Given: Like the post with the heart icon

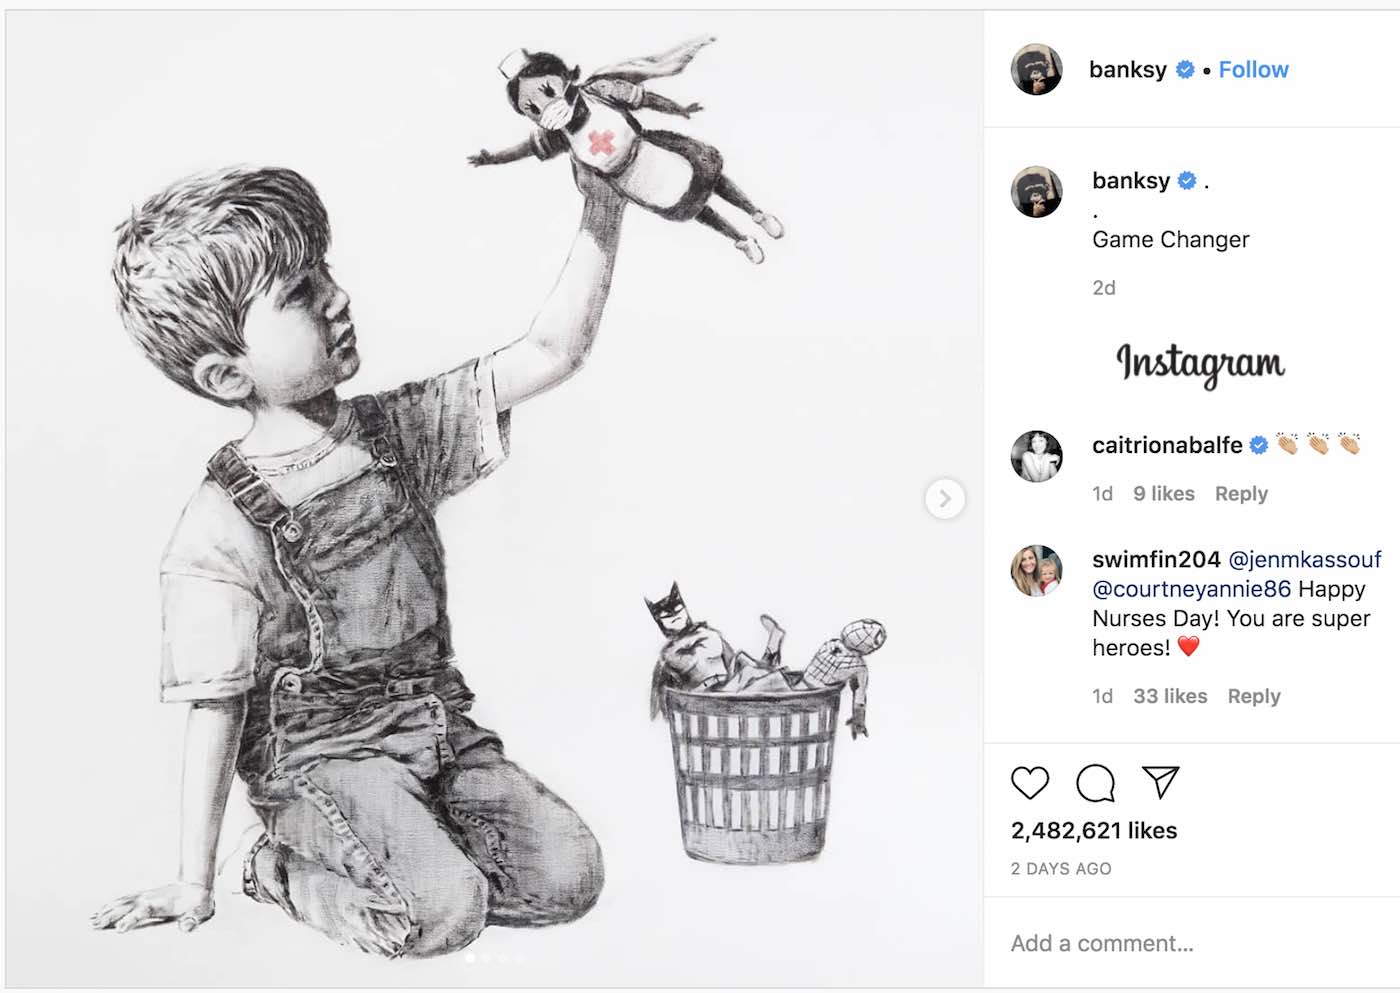Looking at the screenshot, I should coord(1029,783).
